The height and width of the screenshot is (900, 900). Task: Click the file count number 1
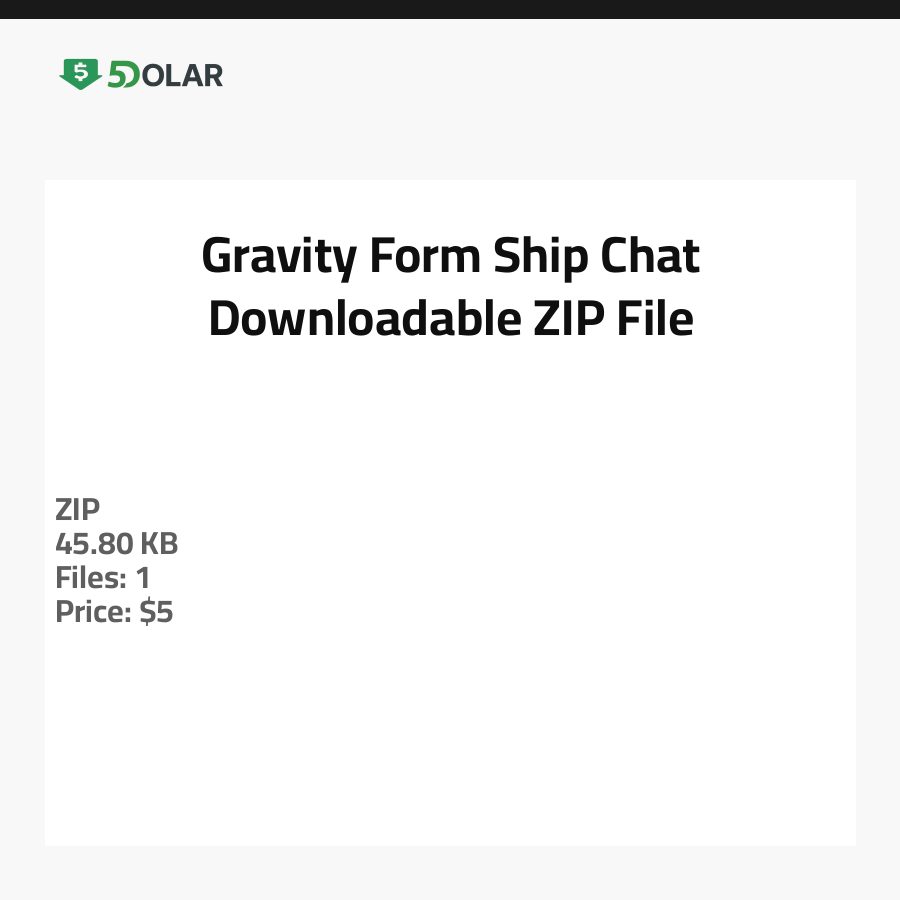coord(143,578)
